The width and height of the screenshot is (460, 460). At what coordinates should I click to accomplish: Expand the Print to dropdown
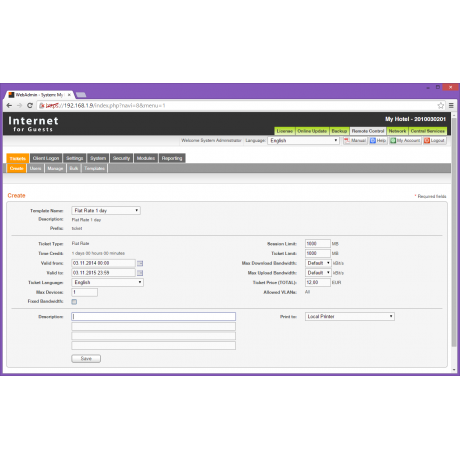350,316
